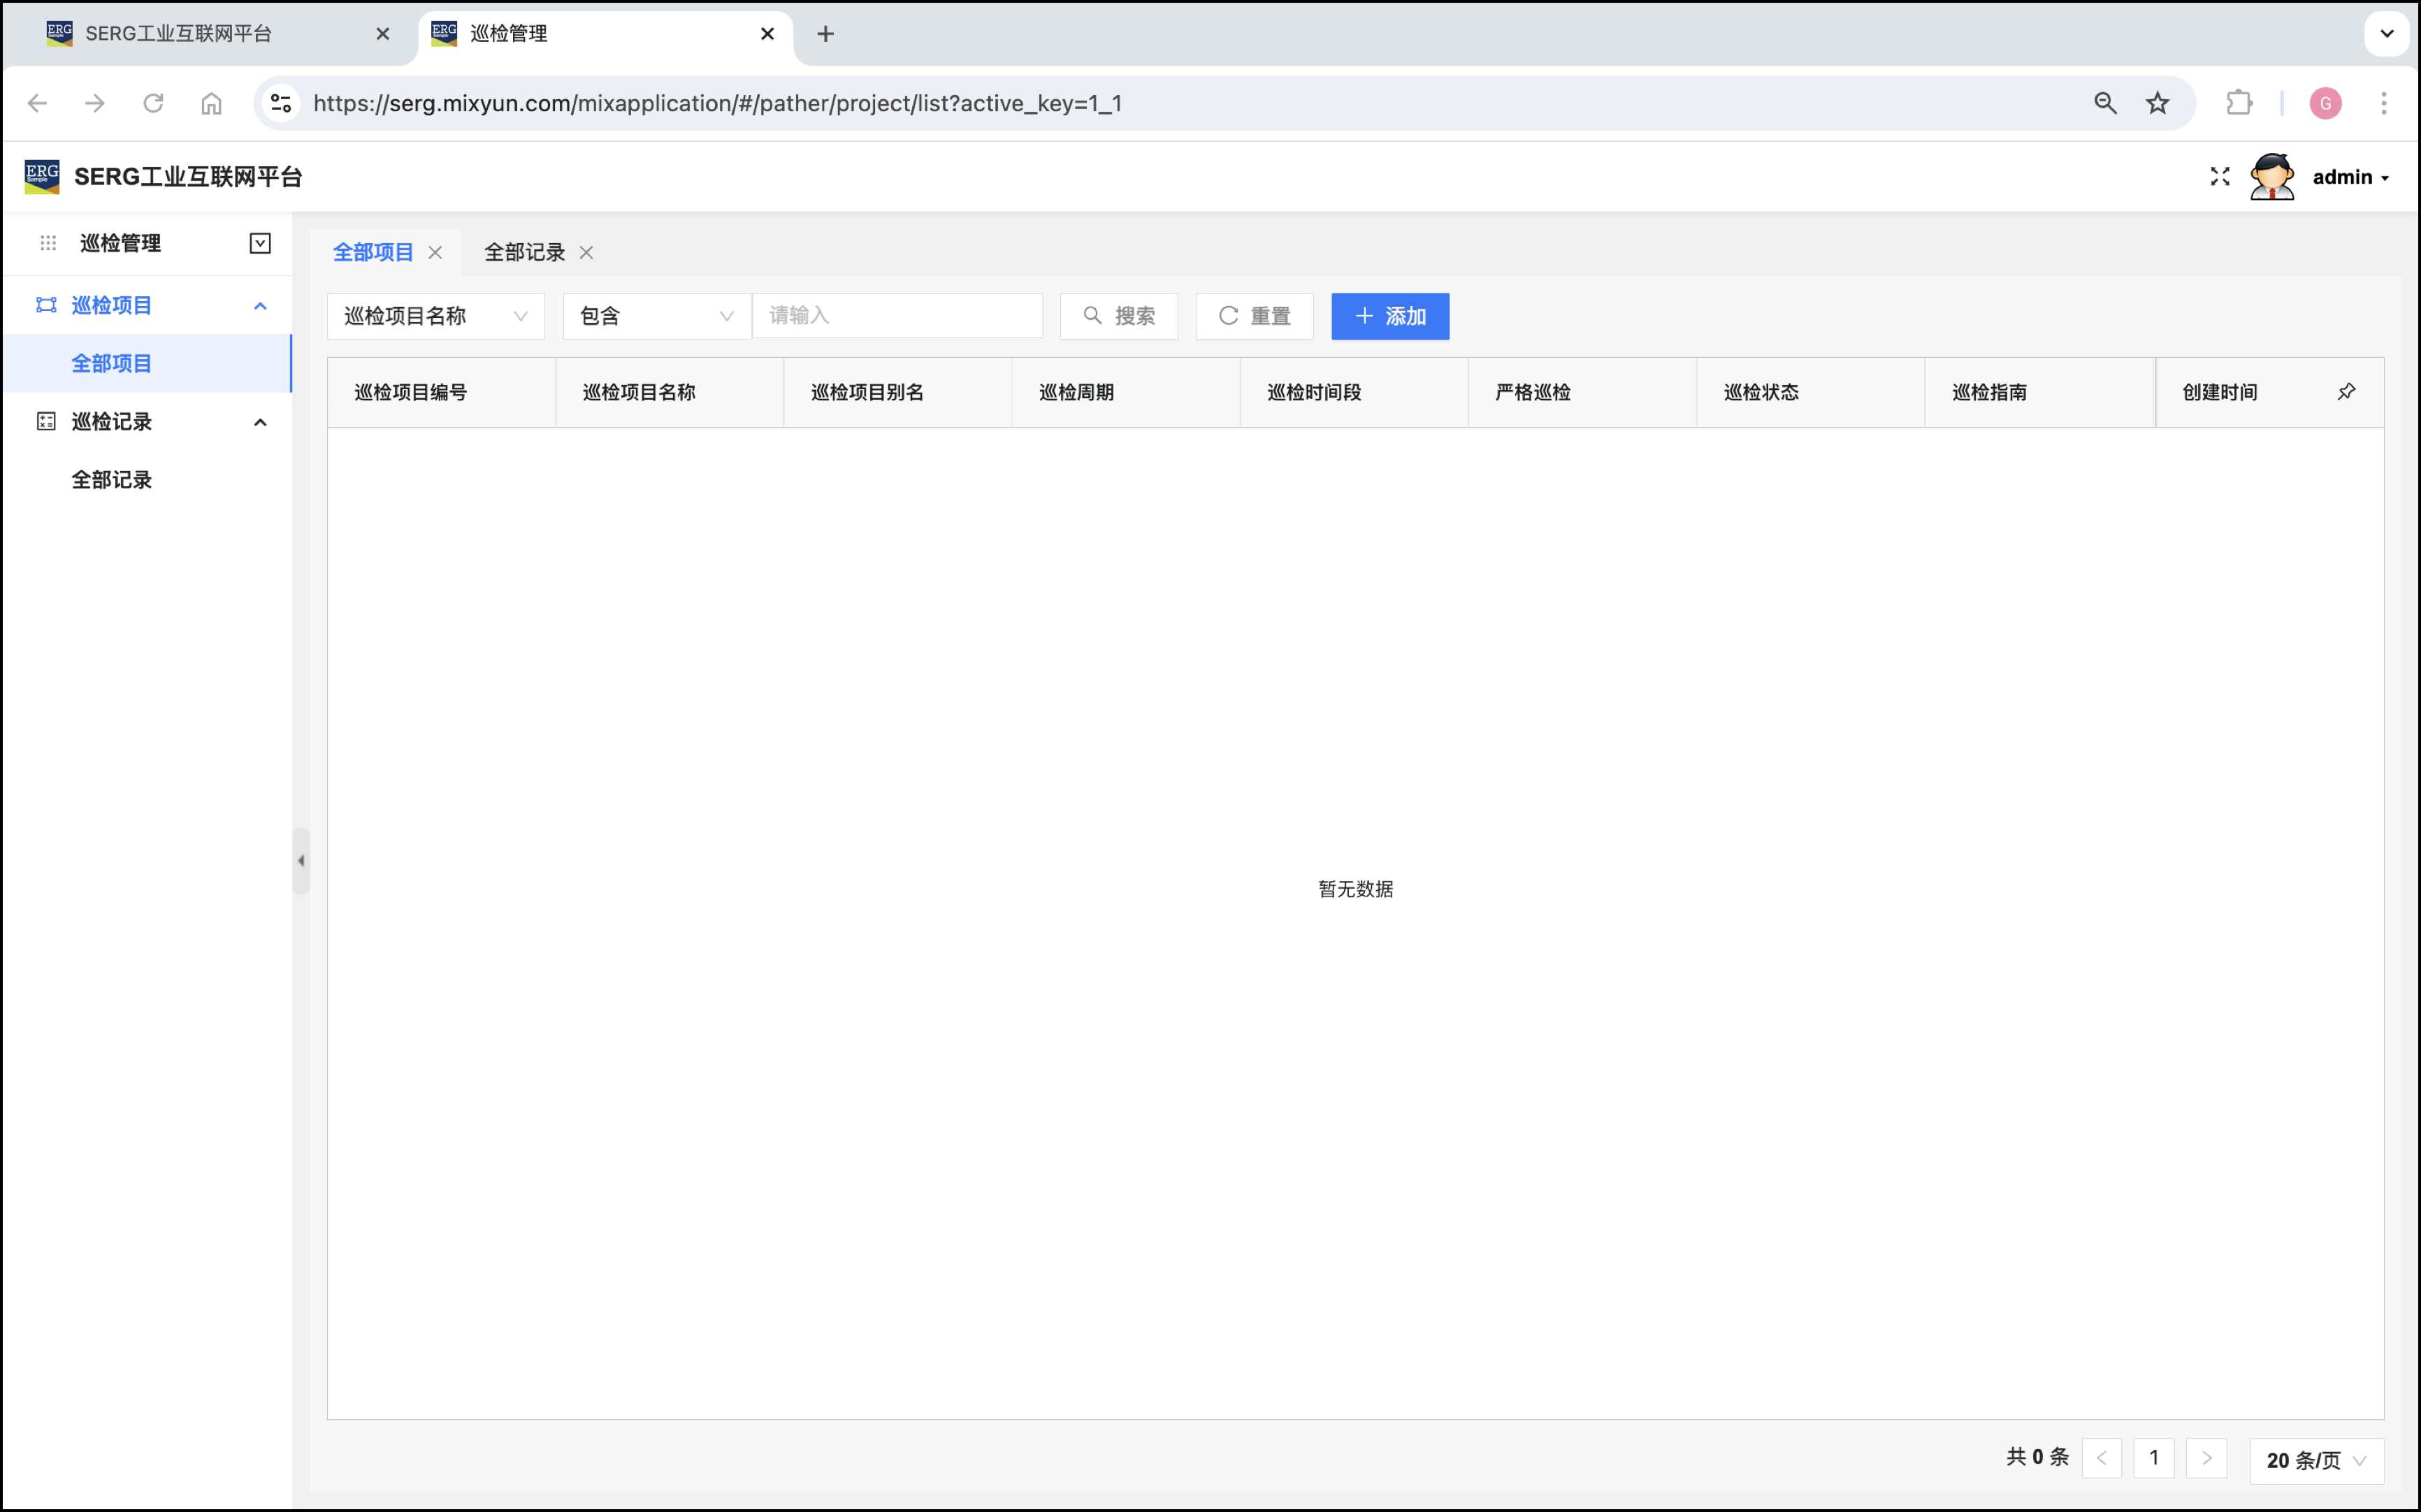The width and height of the screenshot is (2421, 1512).
Task: Click the pin icon in table header
Action: (x=2346, y=392)
